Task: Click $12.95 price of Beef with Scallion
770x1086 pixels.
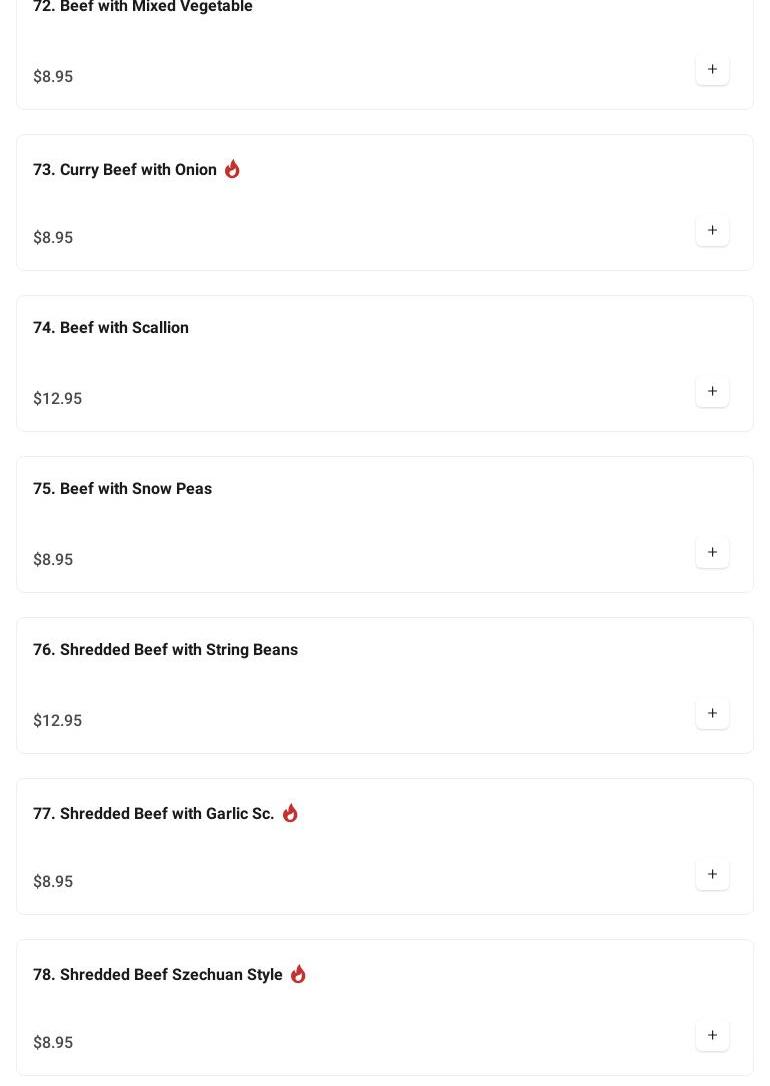Action: coord(58,399)
